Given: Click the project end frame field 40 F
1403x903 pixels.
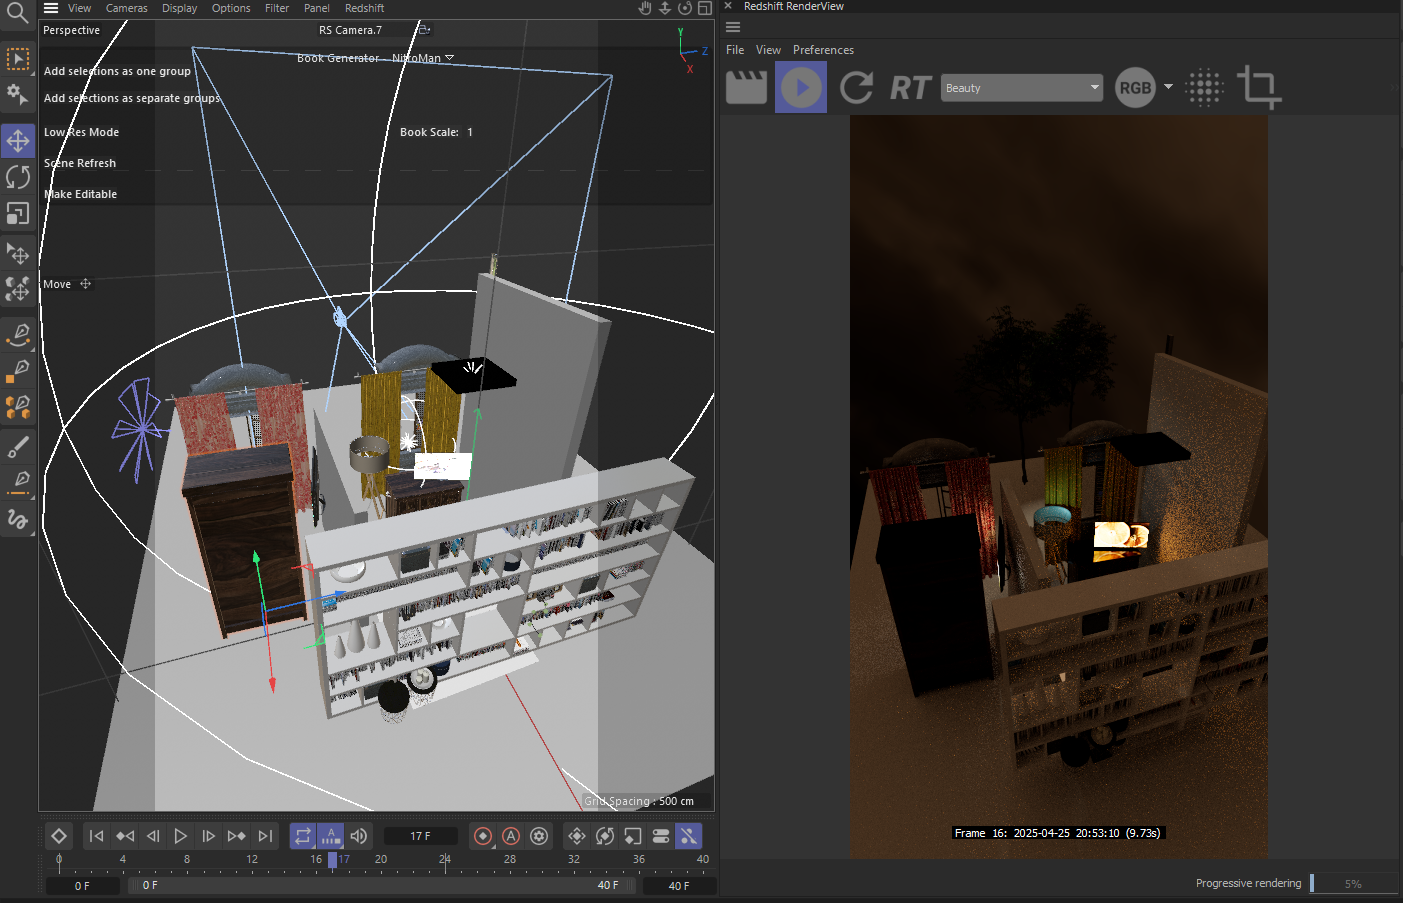Looking at the screenshot, I should tap(679, 886).
